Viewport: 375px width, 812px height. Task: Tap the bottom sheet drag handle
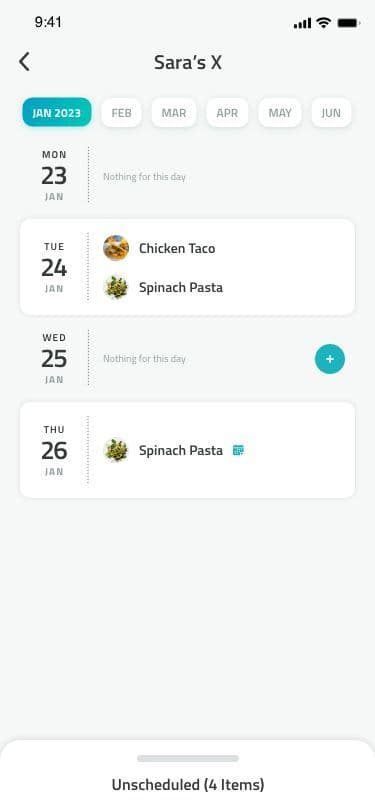pos(188,758)
